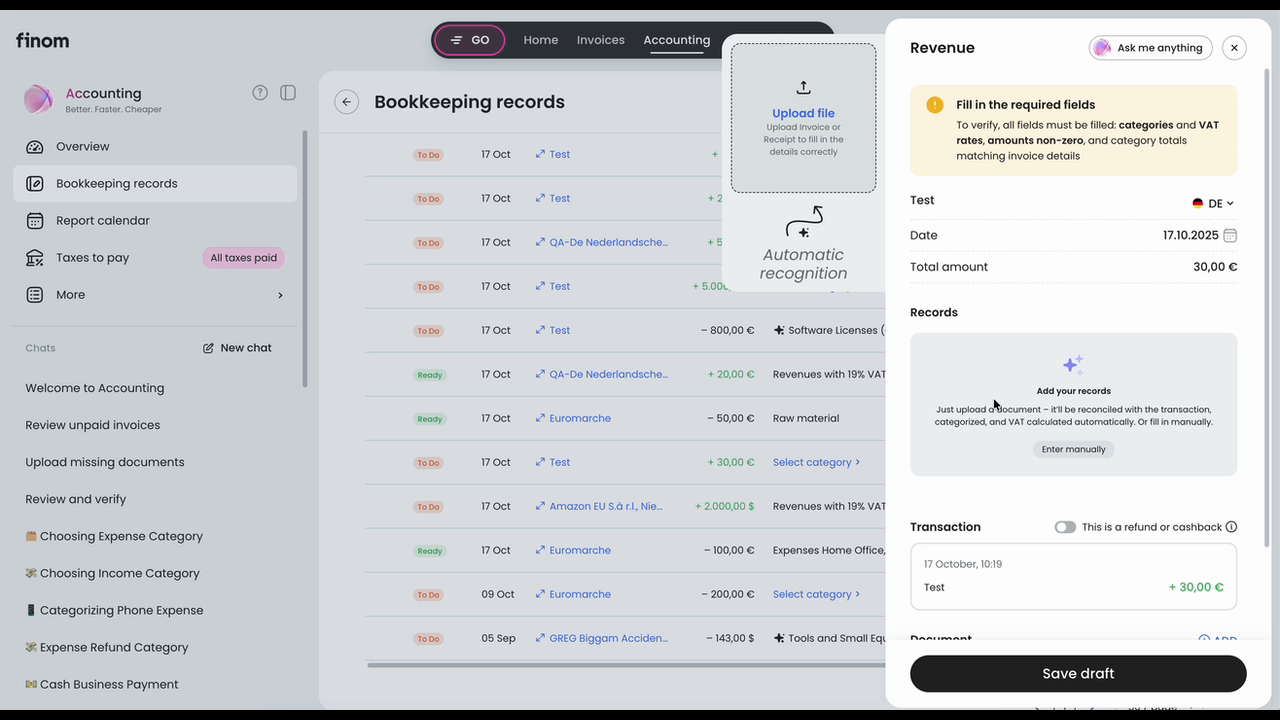Click the sparkle icon next to Tools and Small Equ
Screen dimensions: 1280x720
[779, 638]
